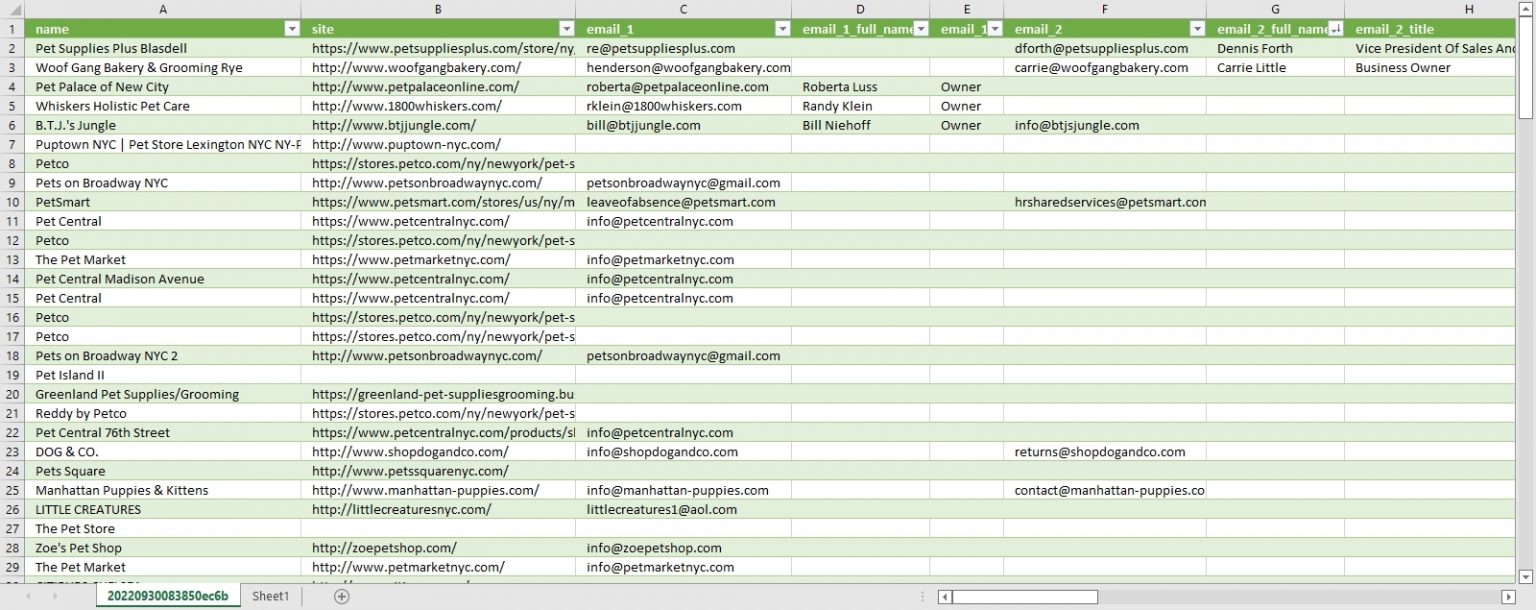The width and height of the screenshot is (1536, 610).
Task: Click the New Sheet plus icon
Action: point(341,595)
